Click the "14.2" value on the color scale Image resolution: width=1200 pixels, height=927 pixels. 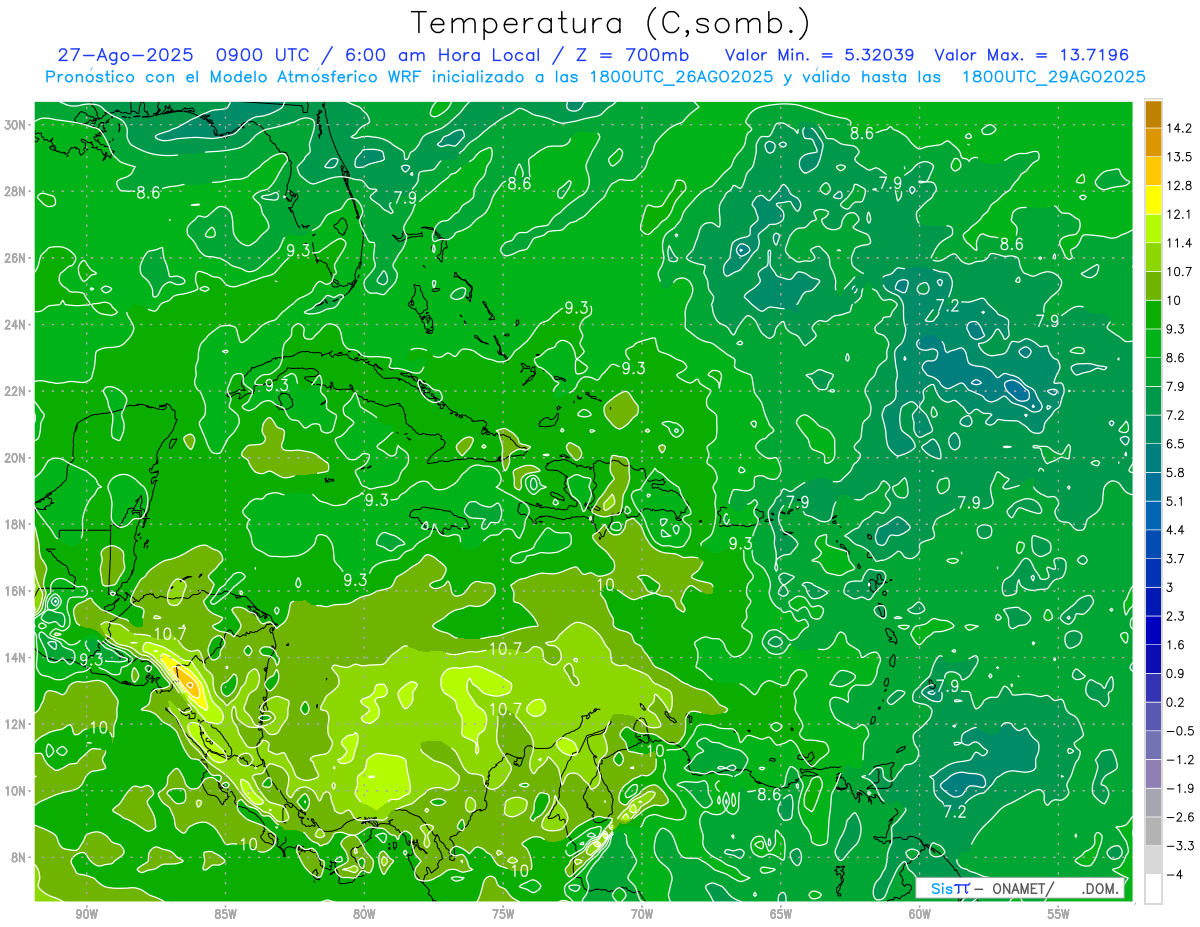point(1179,127)
